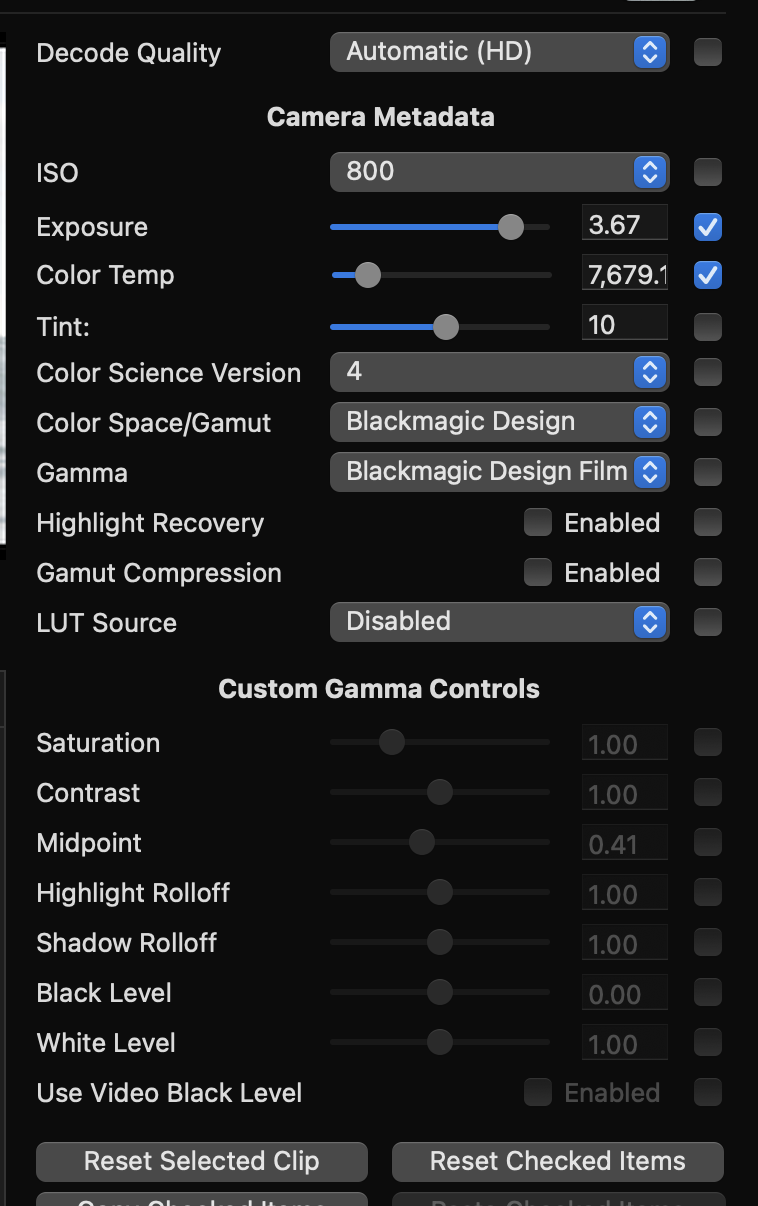Viewport: 758px width, 1206px height.
Task: Click the Tint value field
Action: (x=624, y=324)
